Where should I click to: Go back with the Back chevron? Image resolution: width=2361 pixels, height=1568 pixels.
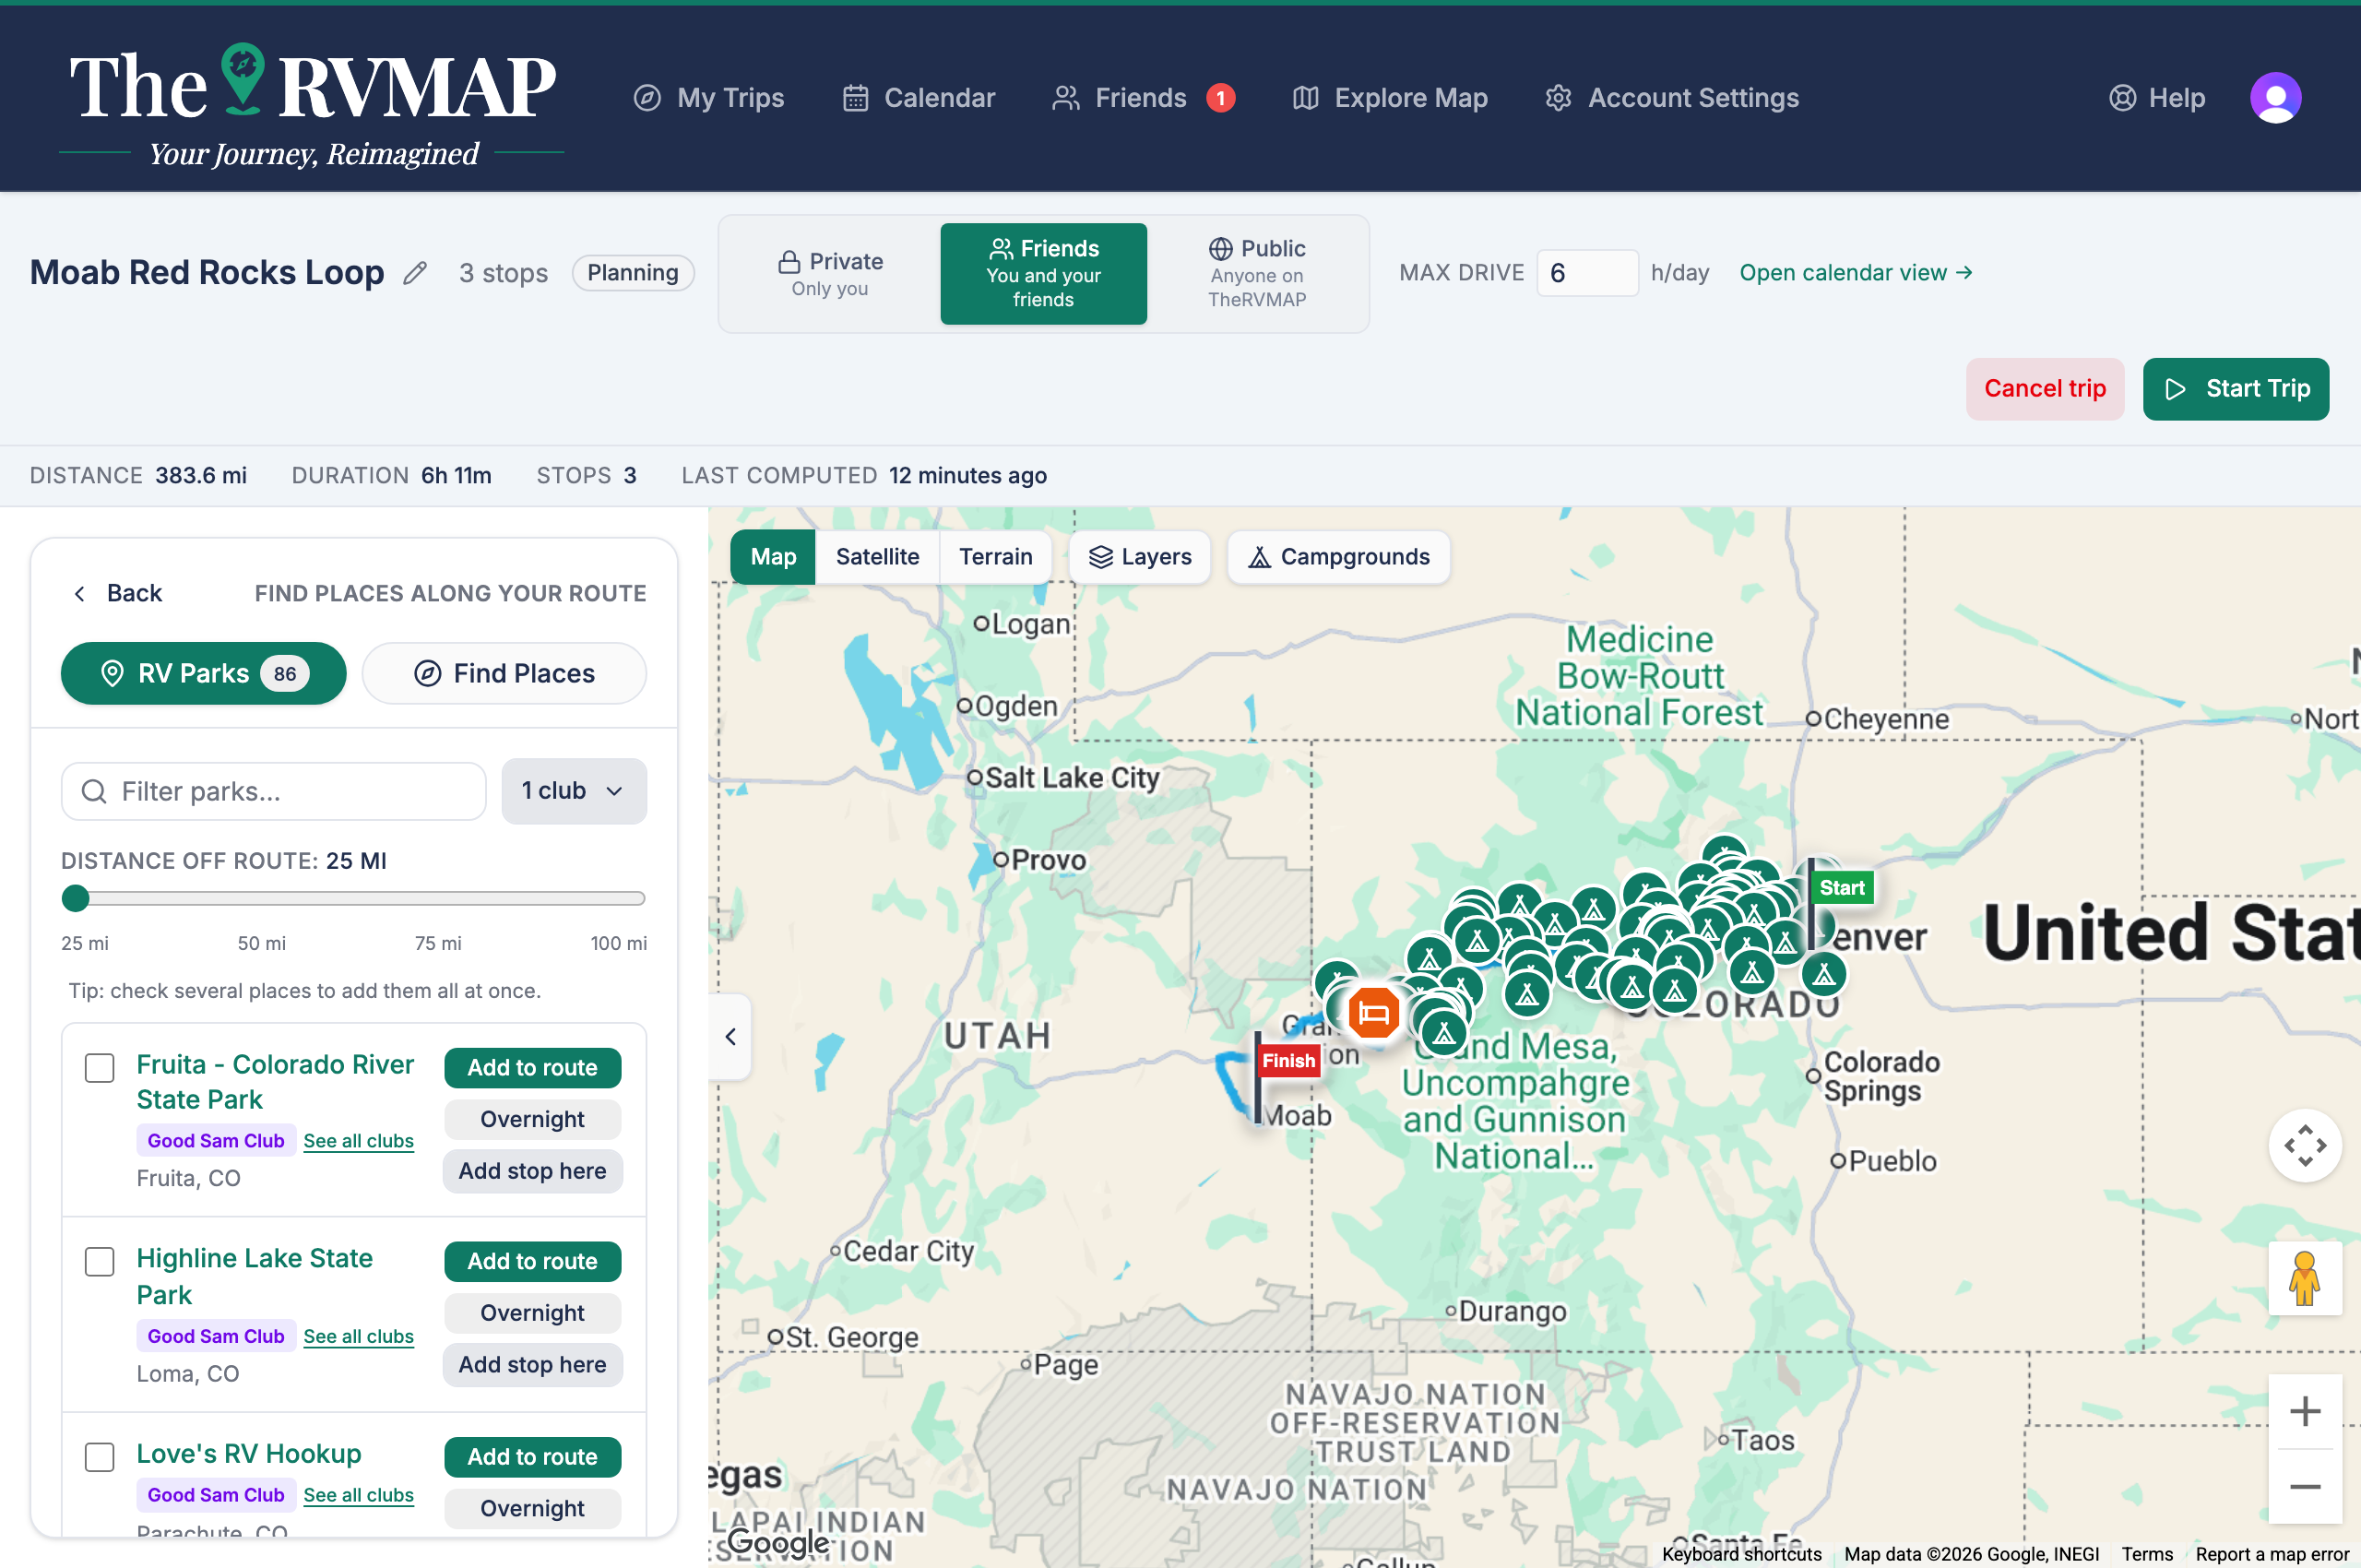118,593
